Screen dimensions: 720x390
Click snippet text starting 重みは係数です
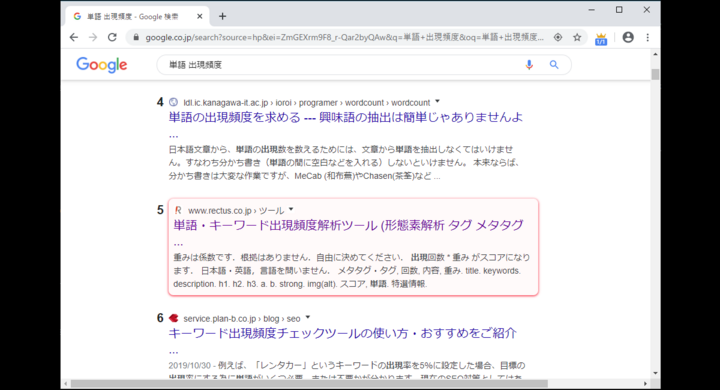click(x=352, y=271)
